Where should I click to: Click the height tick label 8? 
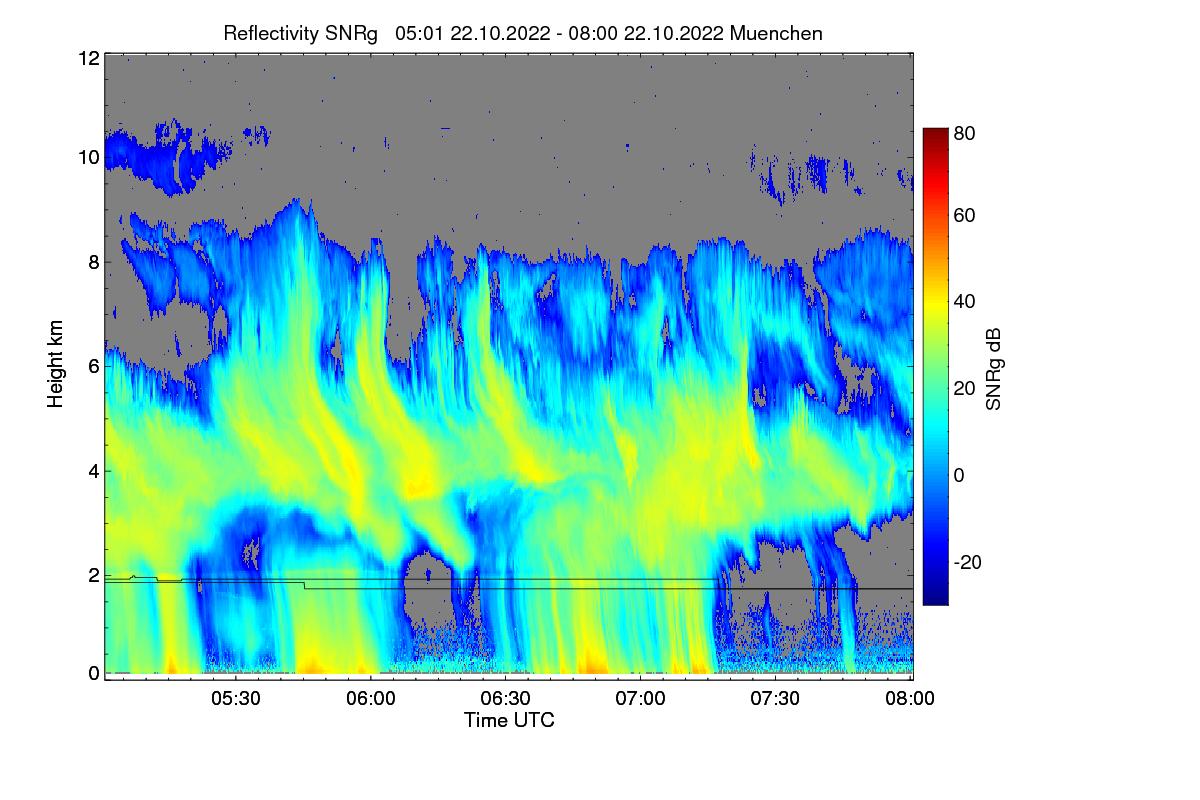(93, 262)
